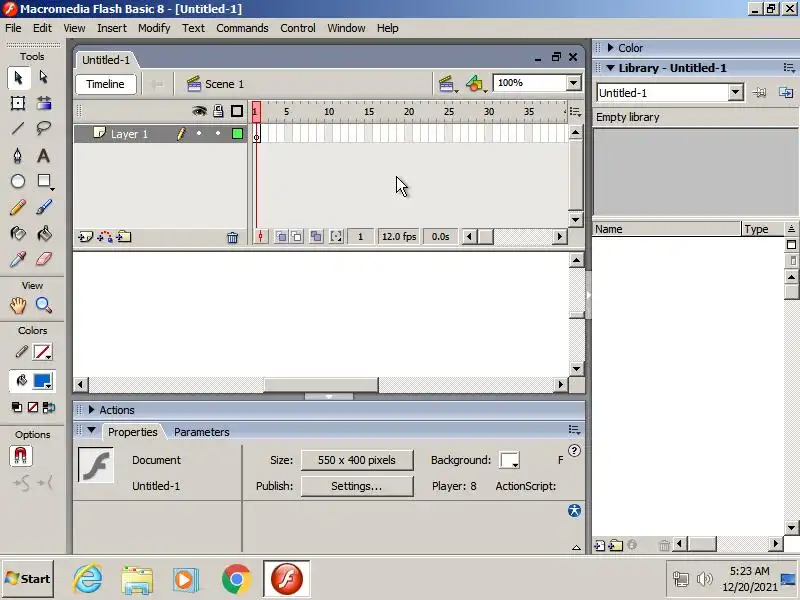Select the Untitled-1 document tab
The image size is (800, 600).
(106, 60)
